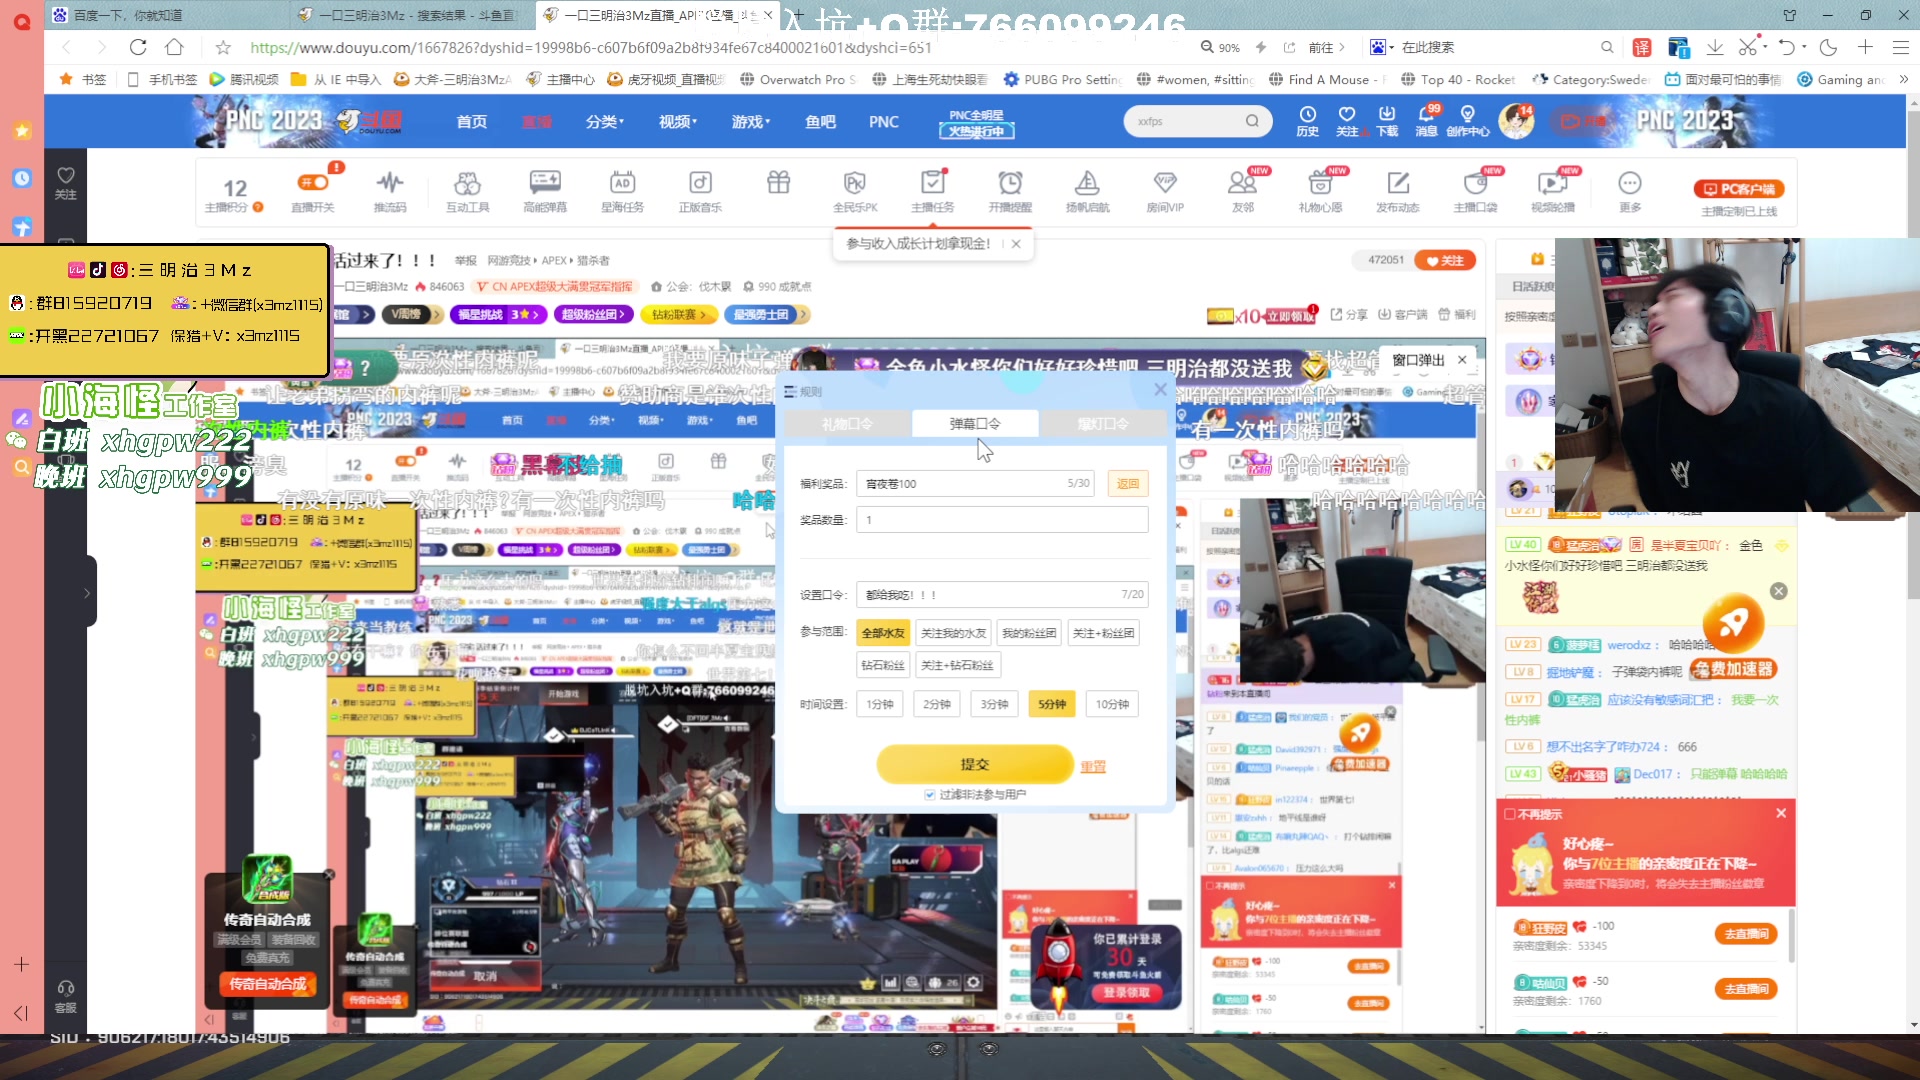
Task: Expand 游戏 dropdown in Douyu nav
Action: pos(750,121)
